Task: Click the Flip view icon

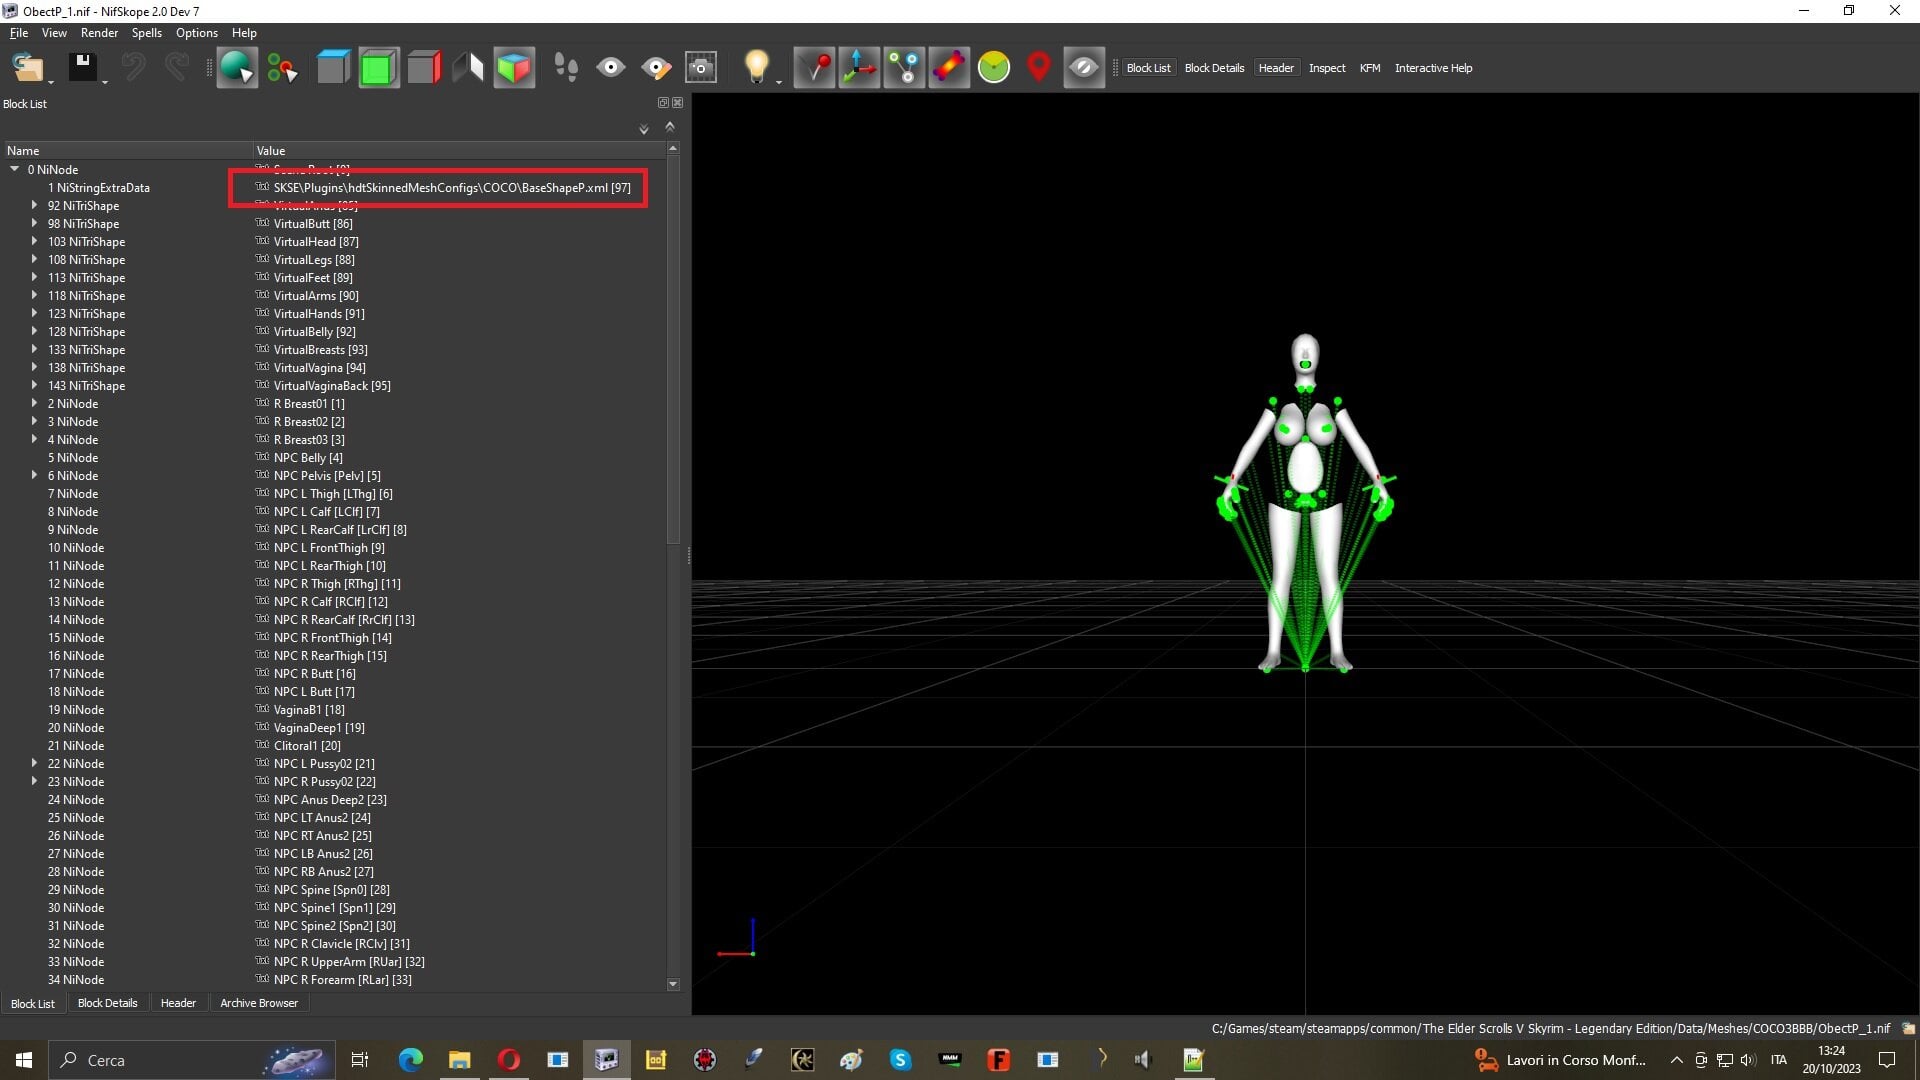Action: point(468,68)
